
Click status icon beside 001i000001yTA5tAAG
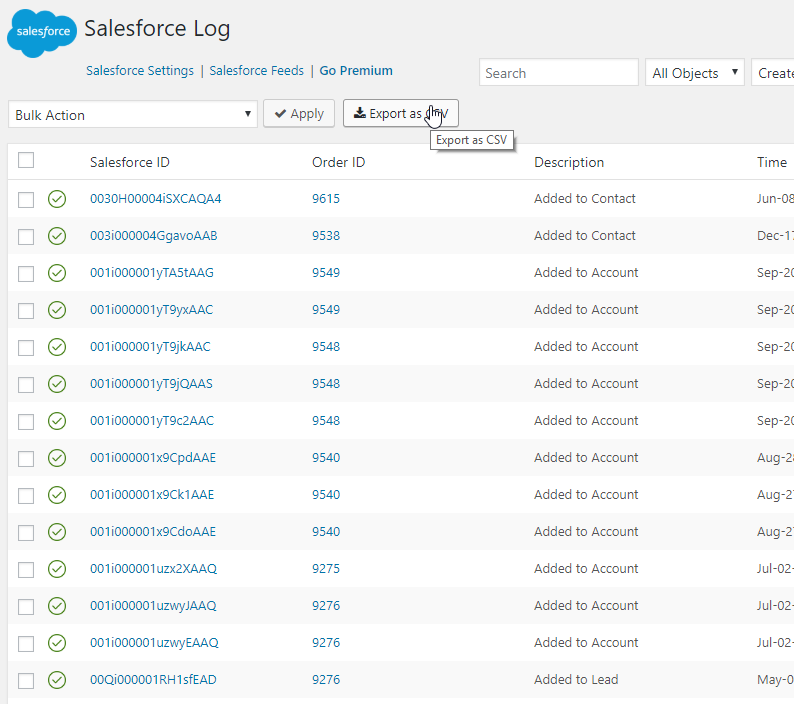57,273
